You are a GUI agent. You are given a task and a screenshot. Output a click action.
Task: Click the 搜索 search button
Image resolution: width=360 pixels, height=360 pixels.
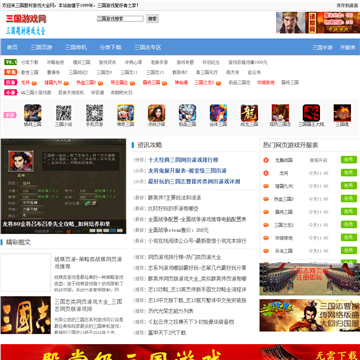(152, 19)
